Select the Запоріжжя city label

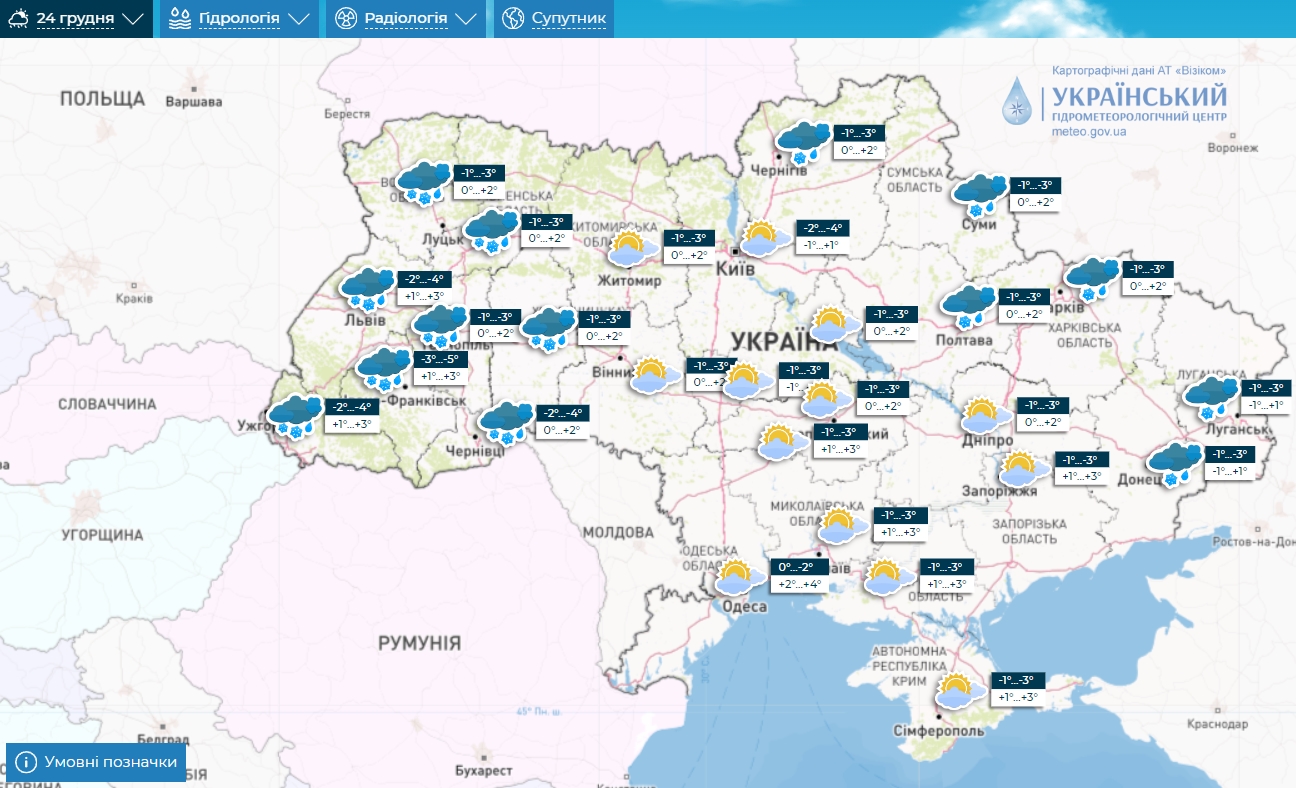pos(1000,491)
